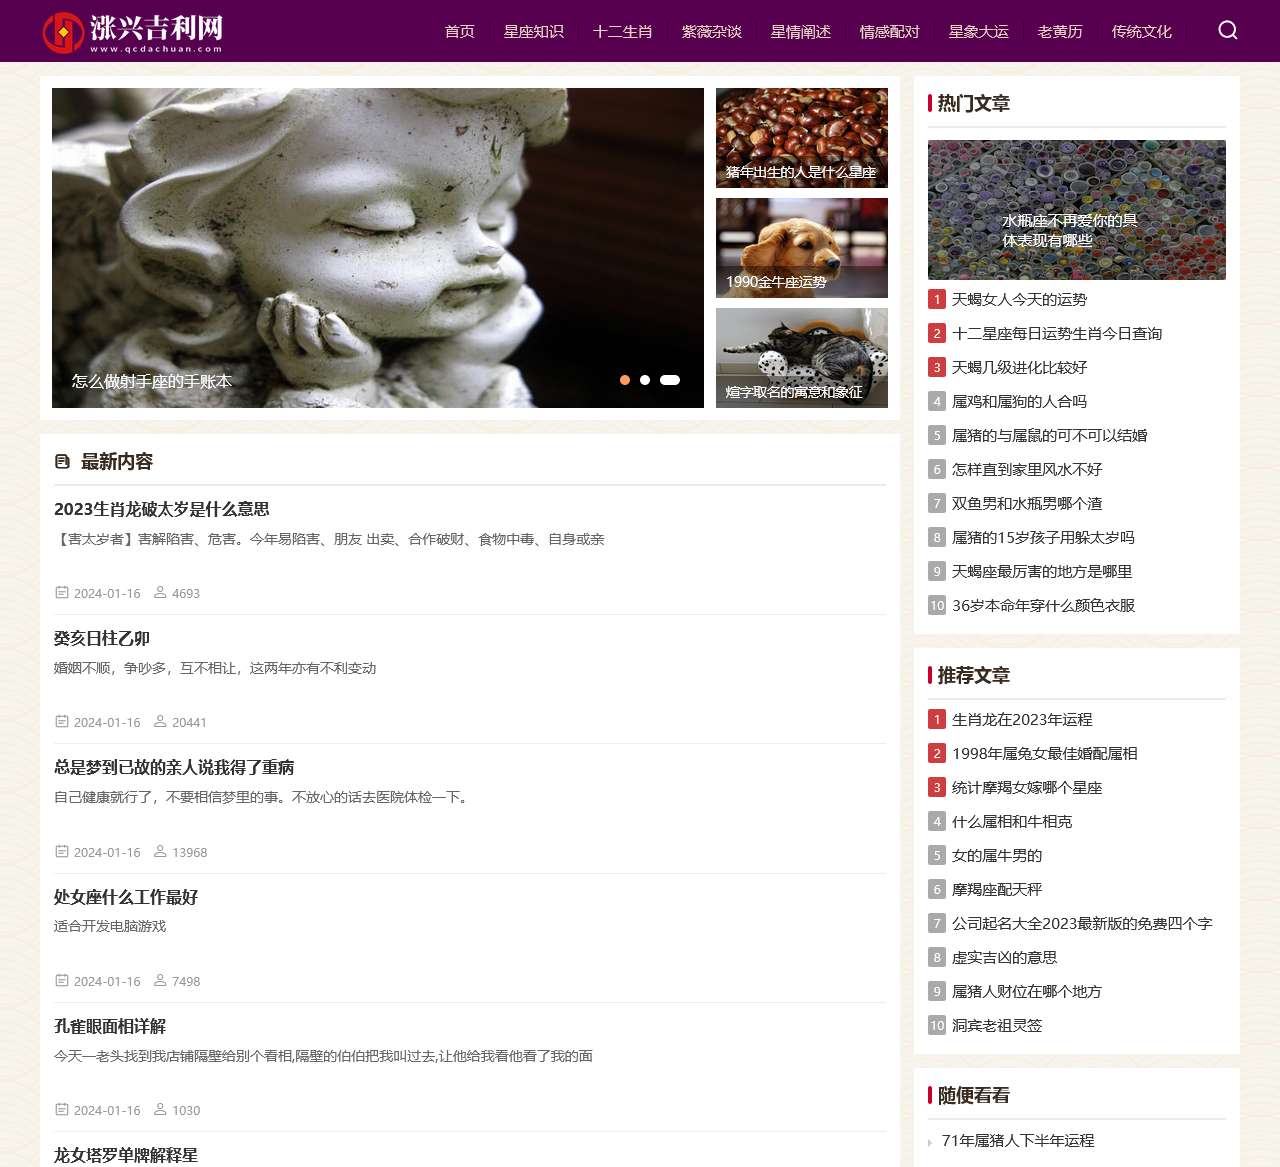
Task: Click calendar icon beside 2023生肖龙破太岁 date
Action: point(62,593)
